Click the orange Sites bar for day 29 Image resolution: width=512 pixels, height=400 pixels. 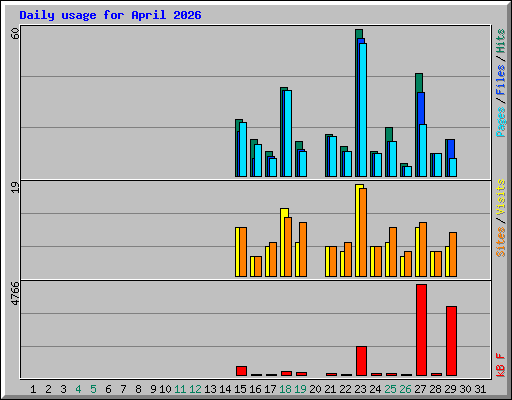point(453,254)
